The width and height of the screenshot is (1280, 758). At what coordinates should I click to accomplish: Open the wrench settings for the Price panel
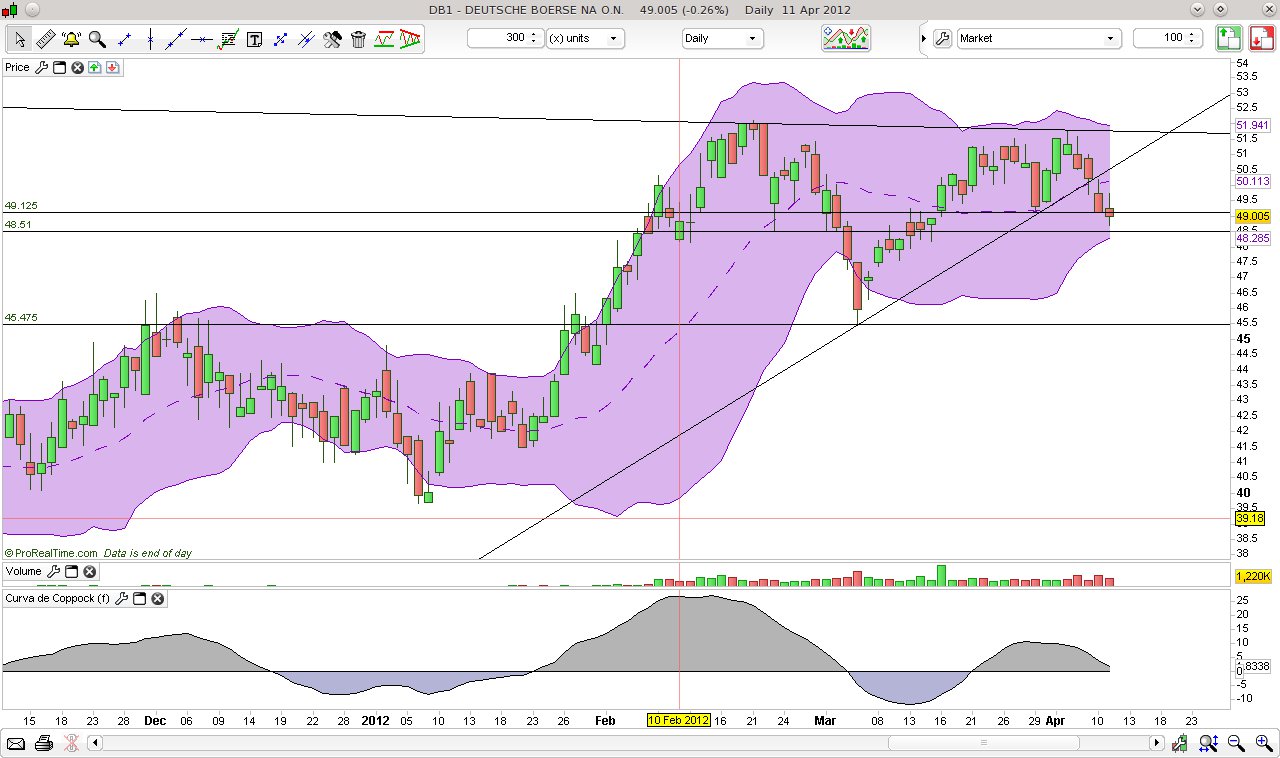pos(42,67)
